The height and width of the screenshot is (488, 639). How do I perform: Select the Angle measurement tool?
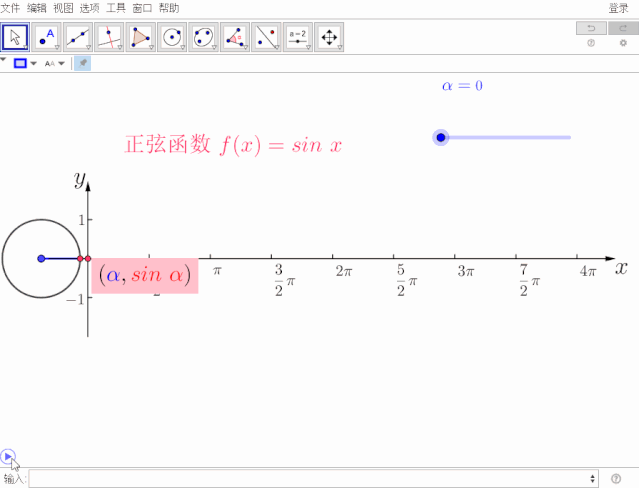click(x=235, y=37)
